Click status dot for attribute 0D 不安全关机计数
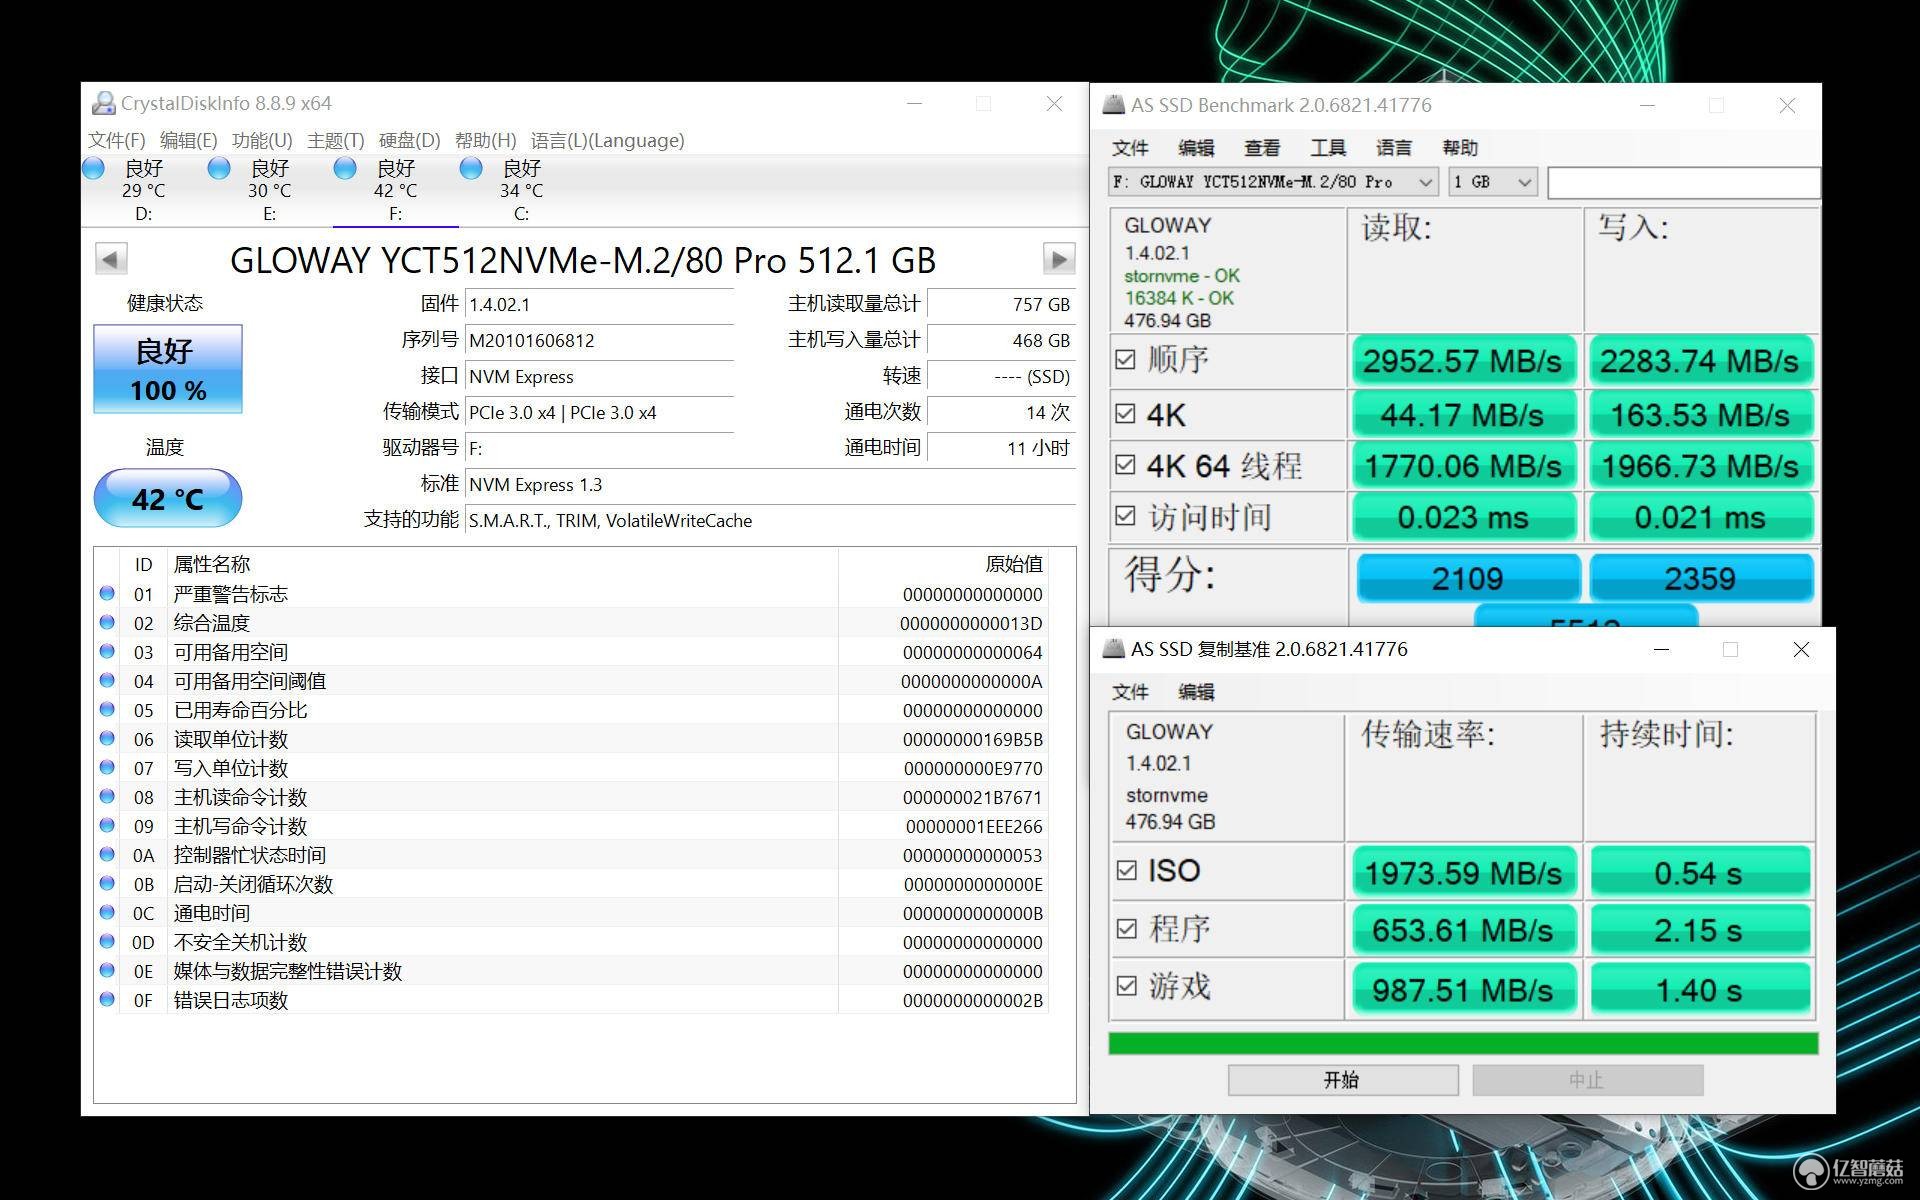 tap(107, 941)
